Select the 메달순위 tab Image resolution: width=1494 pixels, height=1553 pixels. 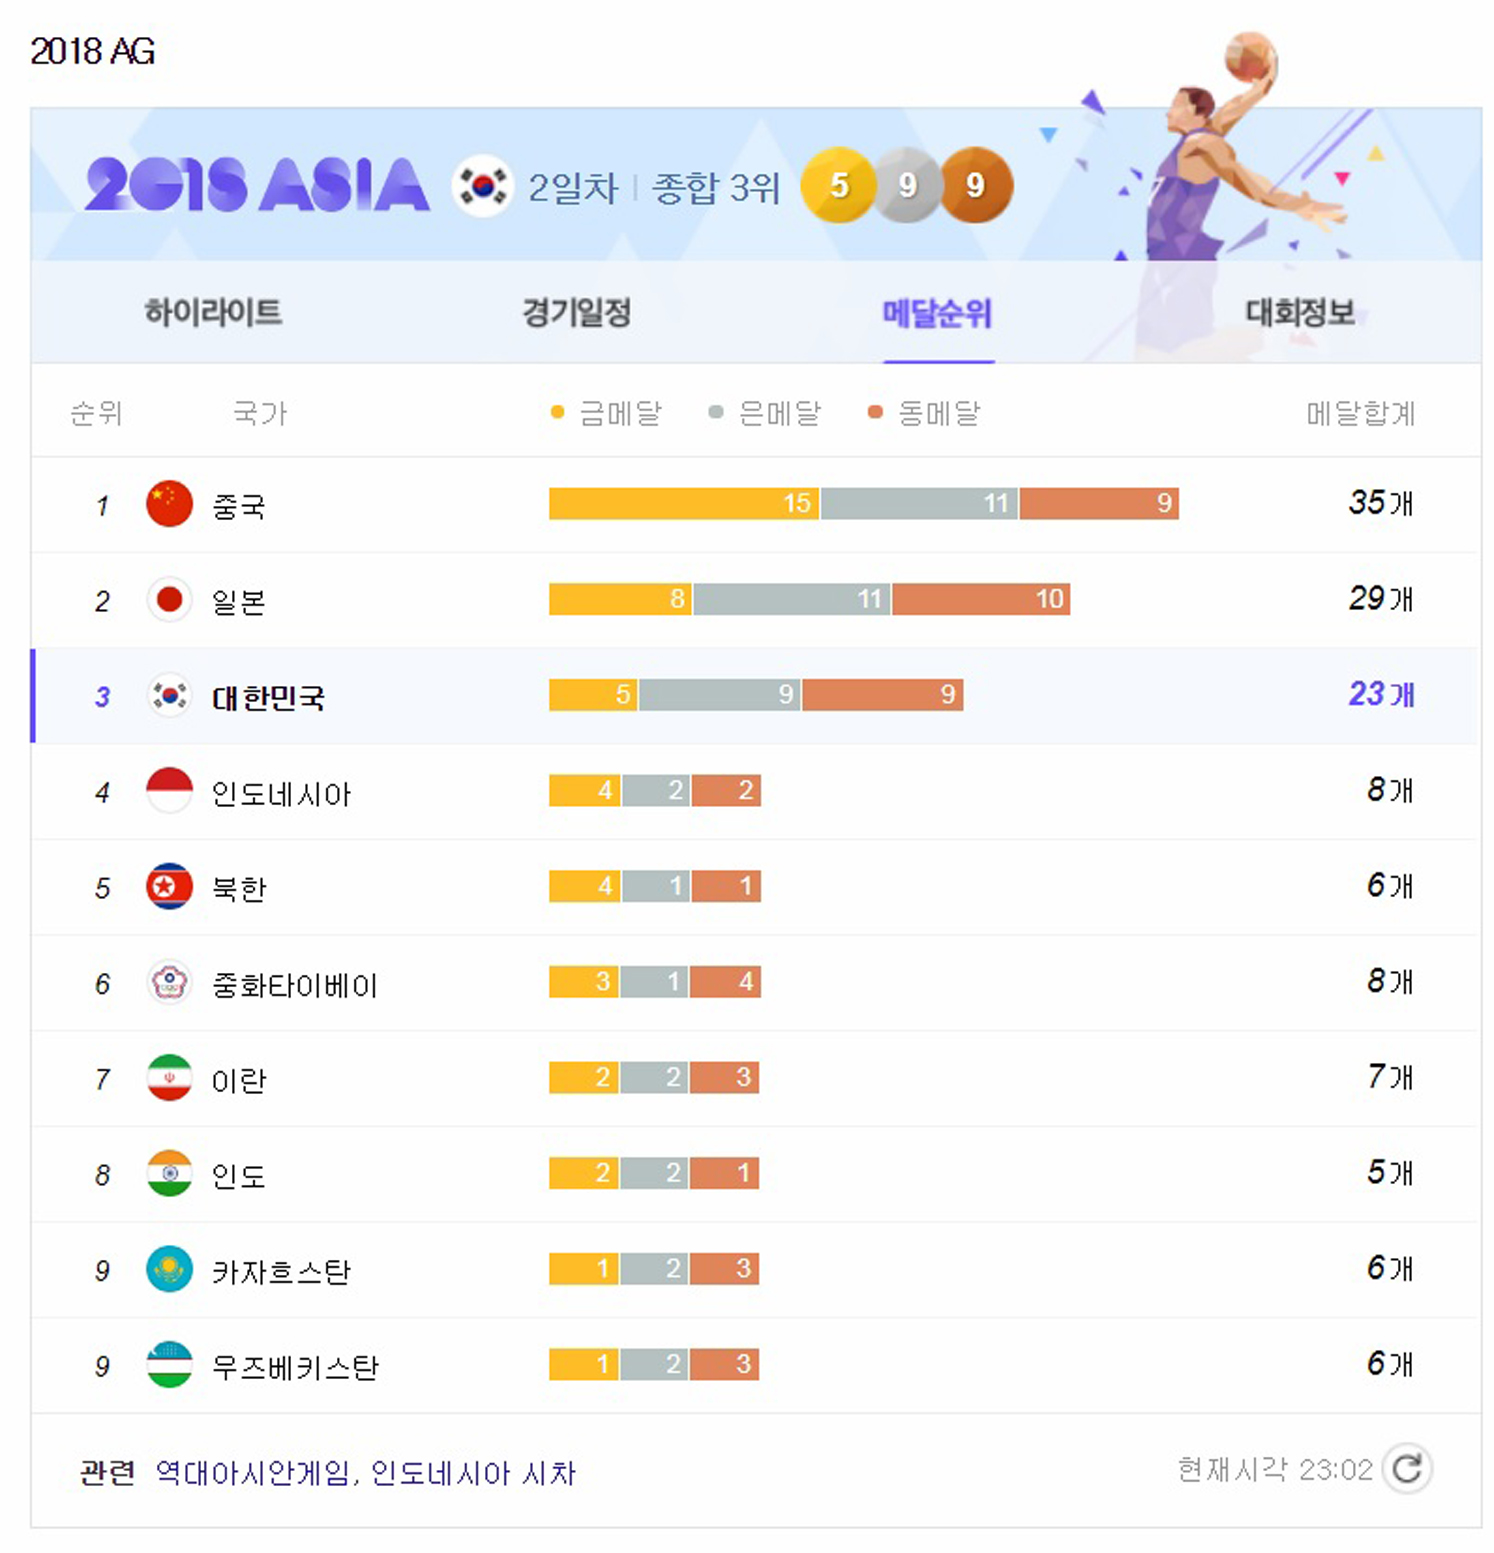[x=937, y=313]
